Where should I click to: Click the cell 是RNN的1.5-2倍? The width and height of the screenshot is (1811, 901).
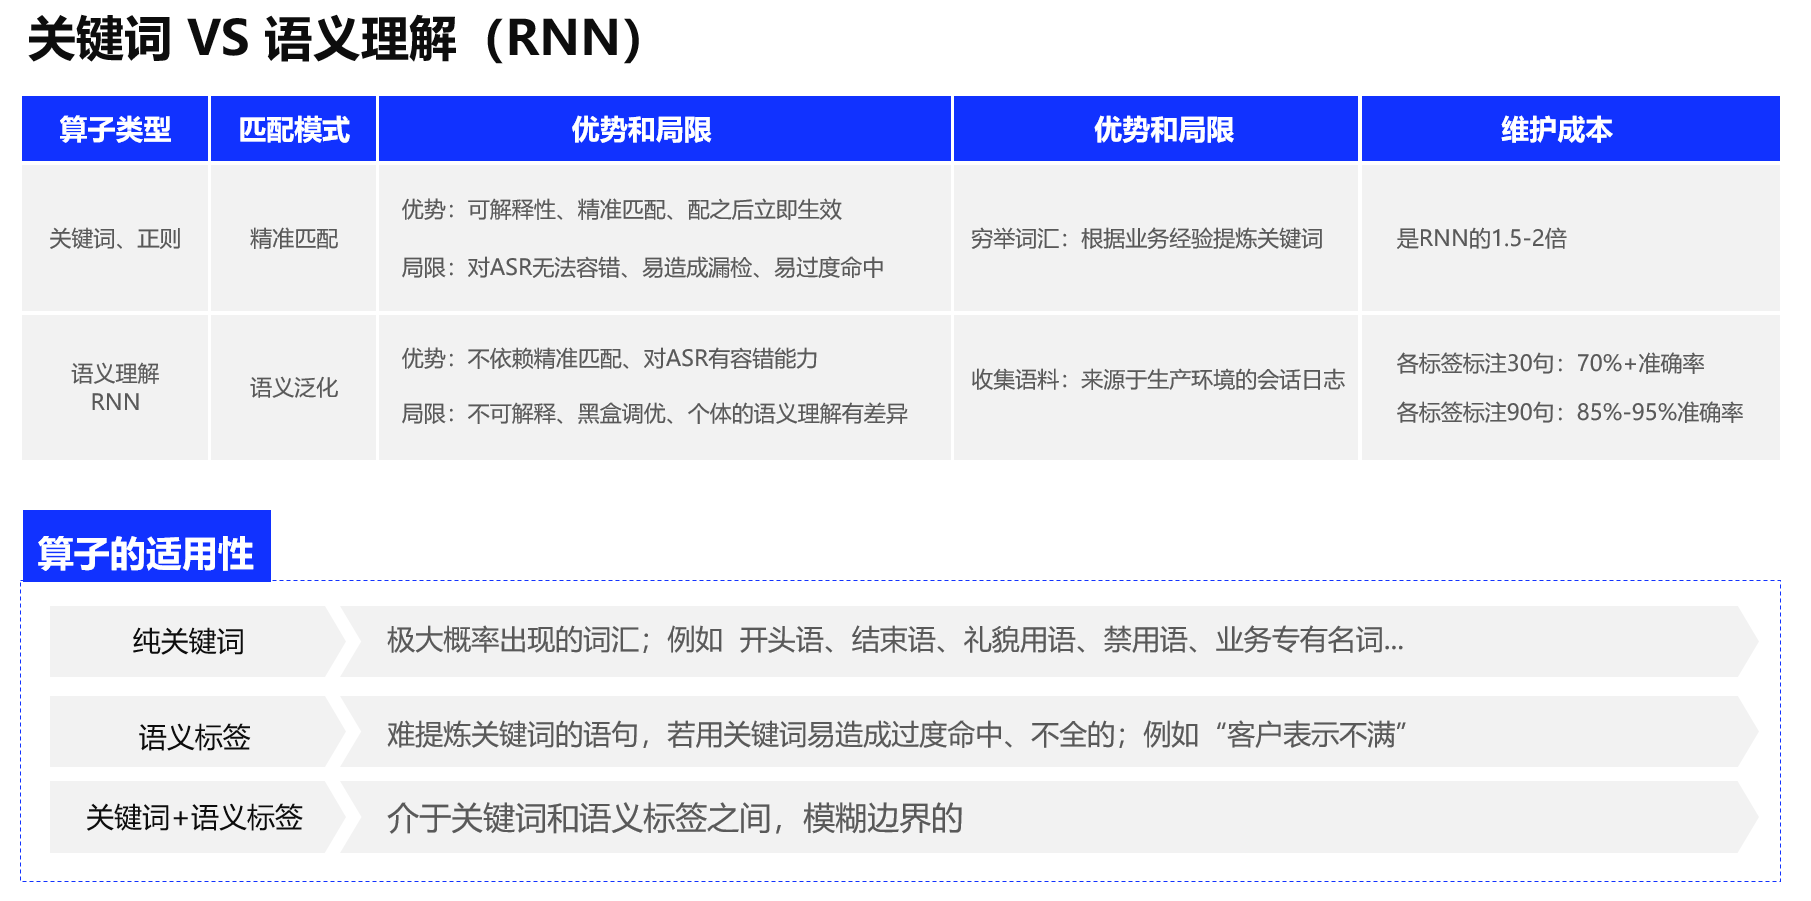tap(1570, 238)
